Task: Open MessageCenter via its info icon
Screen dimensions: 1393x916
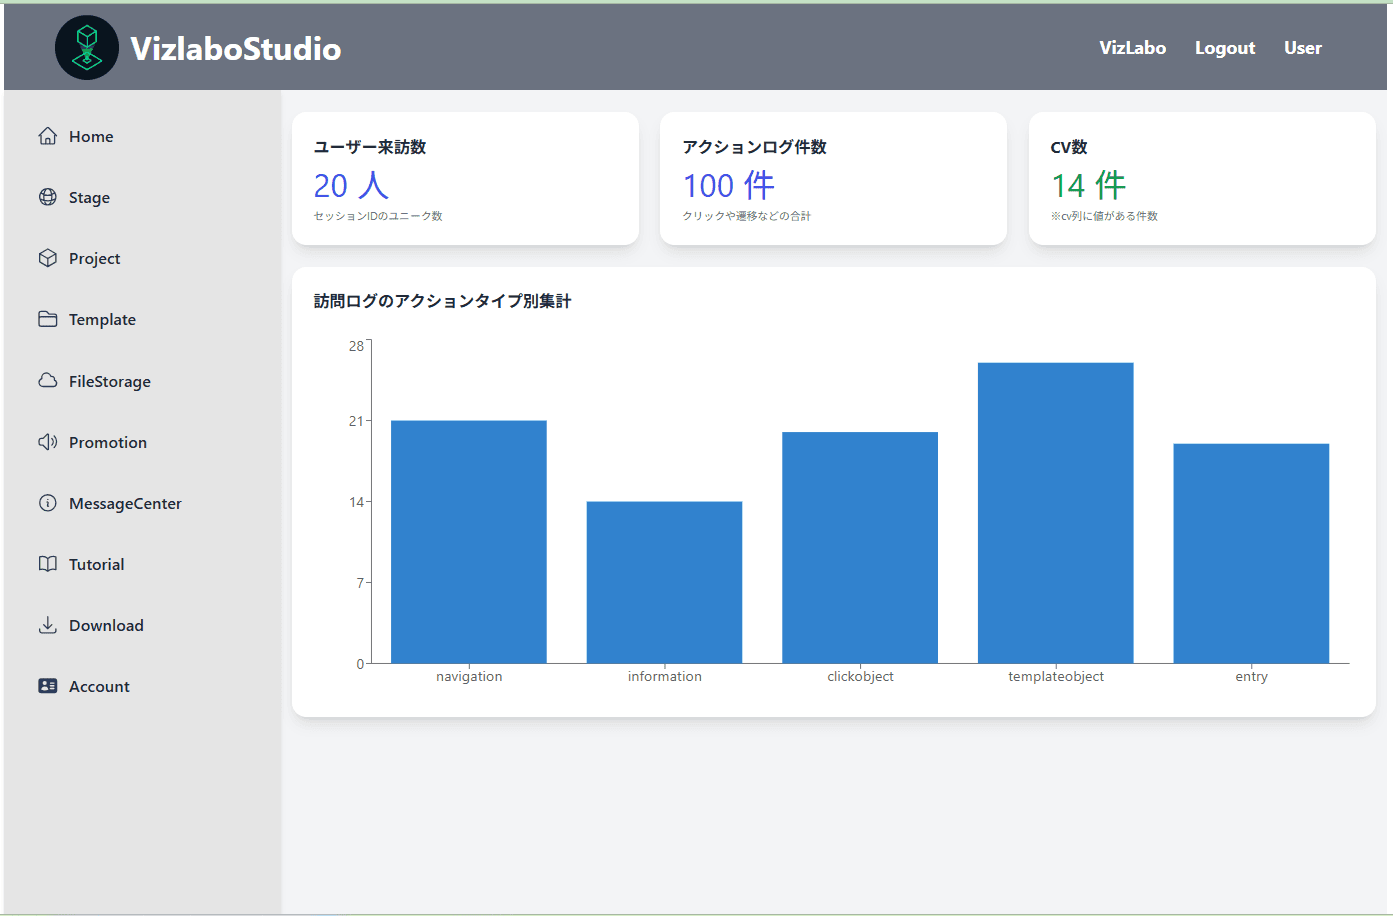Action: 47,502
